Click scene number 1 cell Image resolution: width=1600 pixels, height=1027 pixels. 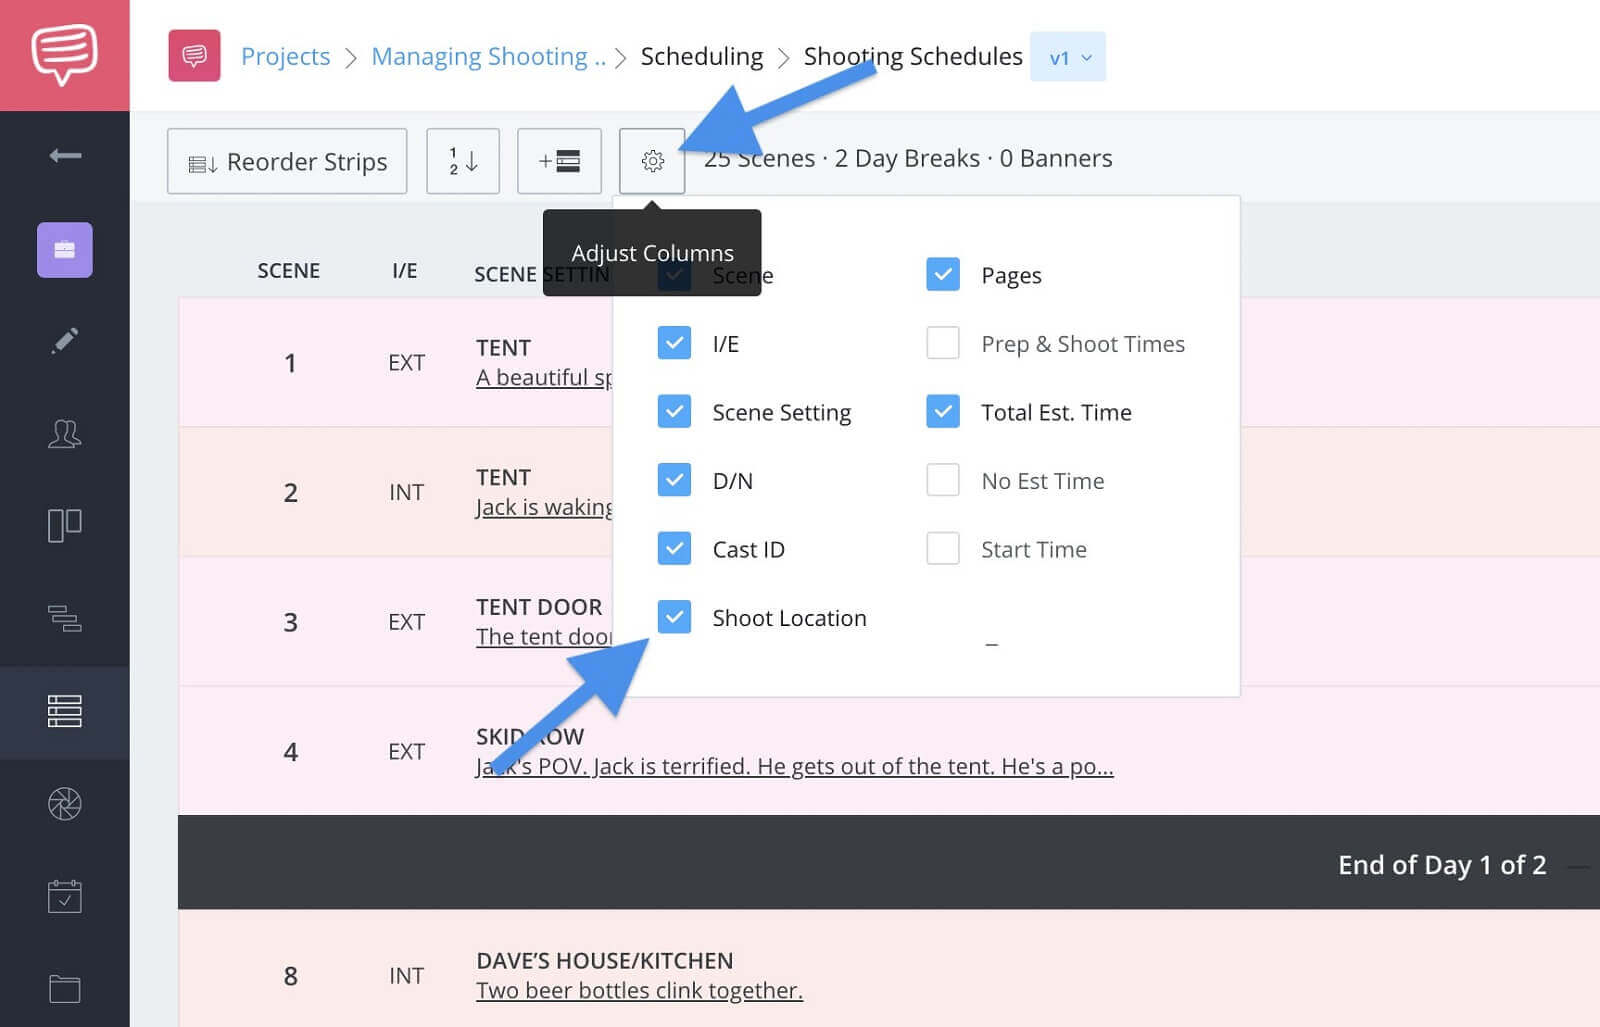(x=290, y=362)
